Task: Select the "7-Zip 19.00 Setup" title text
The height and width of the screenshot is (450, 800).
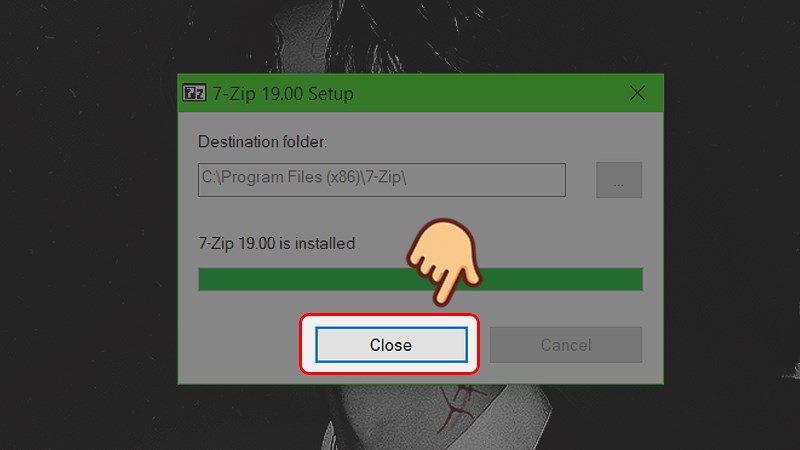Action: point(283,94)
